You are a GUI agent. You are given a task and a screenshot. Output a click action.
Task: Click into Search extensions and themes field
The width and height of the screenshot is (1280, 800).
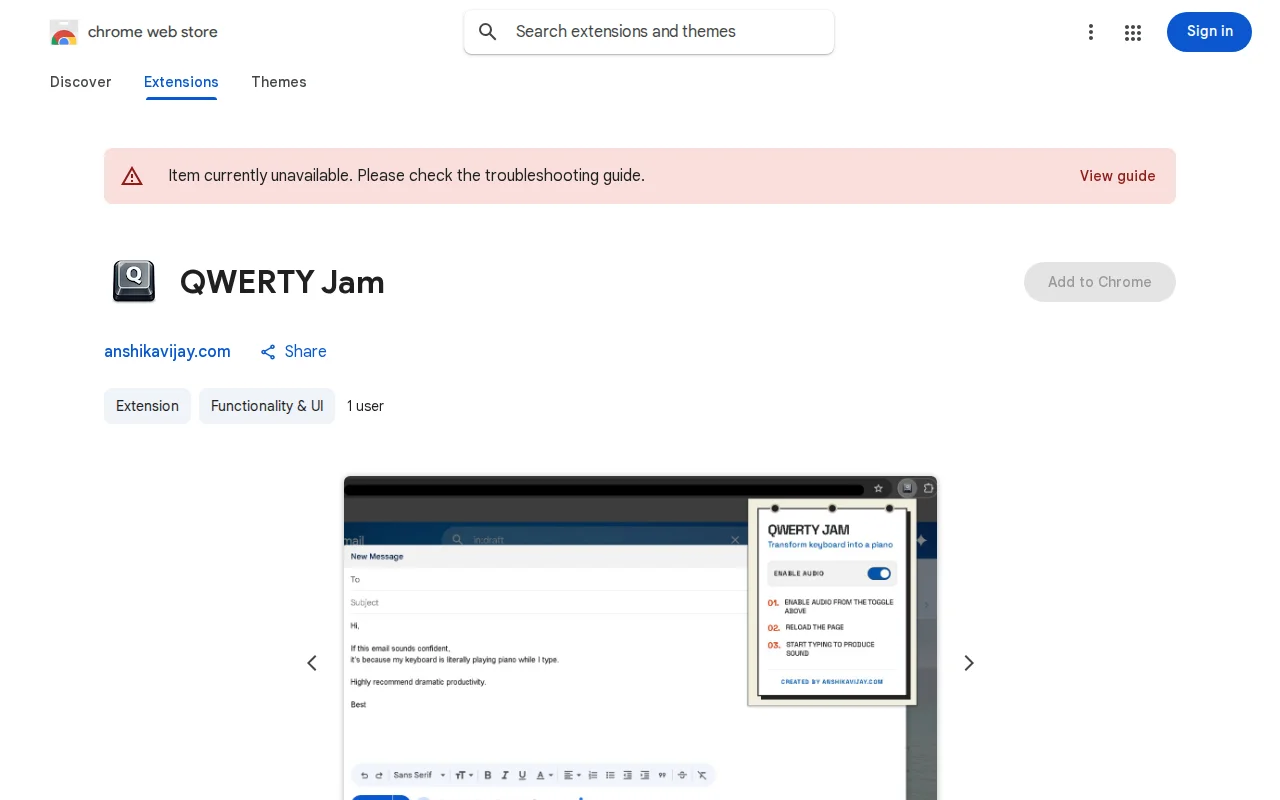click(649, 32)
